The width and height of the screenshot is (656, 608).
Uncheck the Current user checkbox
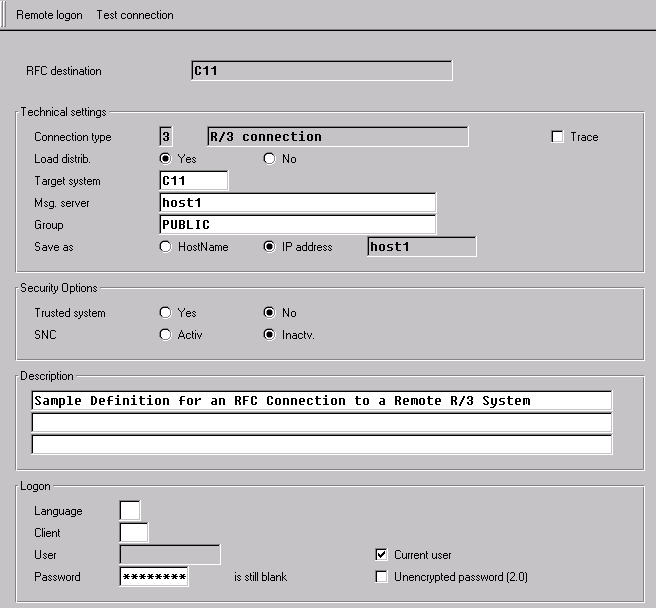tap(381, 555)
